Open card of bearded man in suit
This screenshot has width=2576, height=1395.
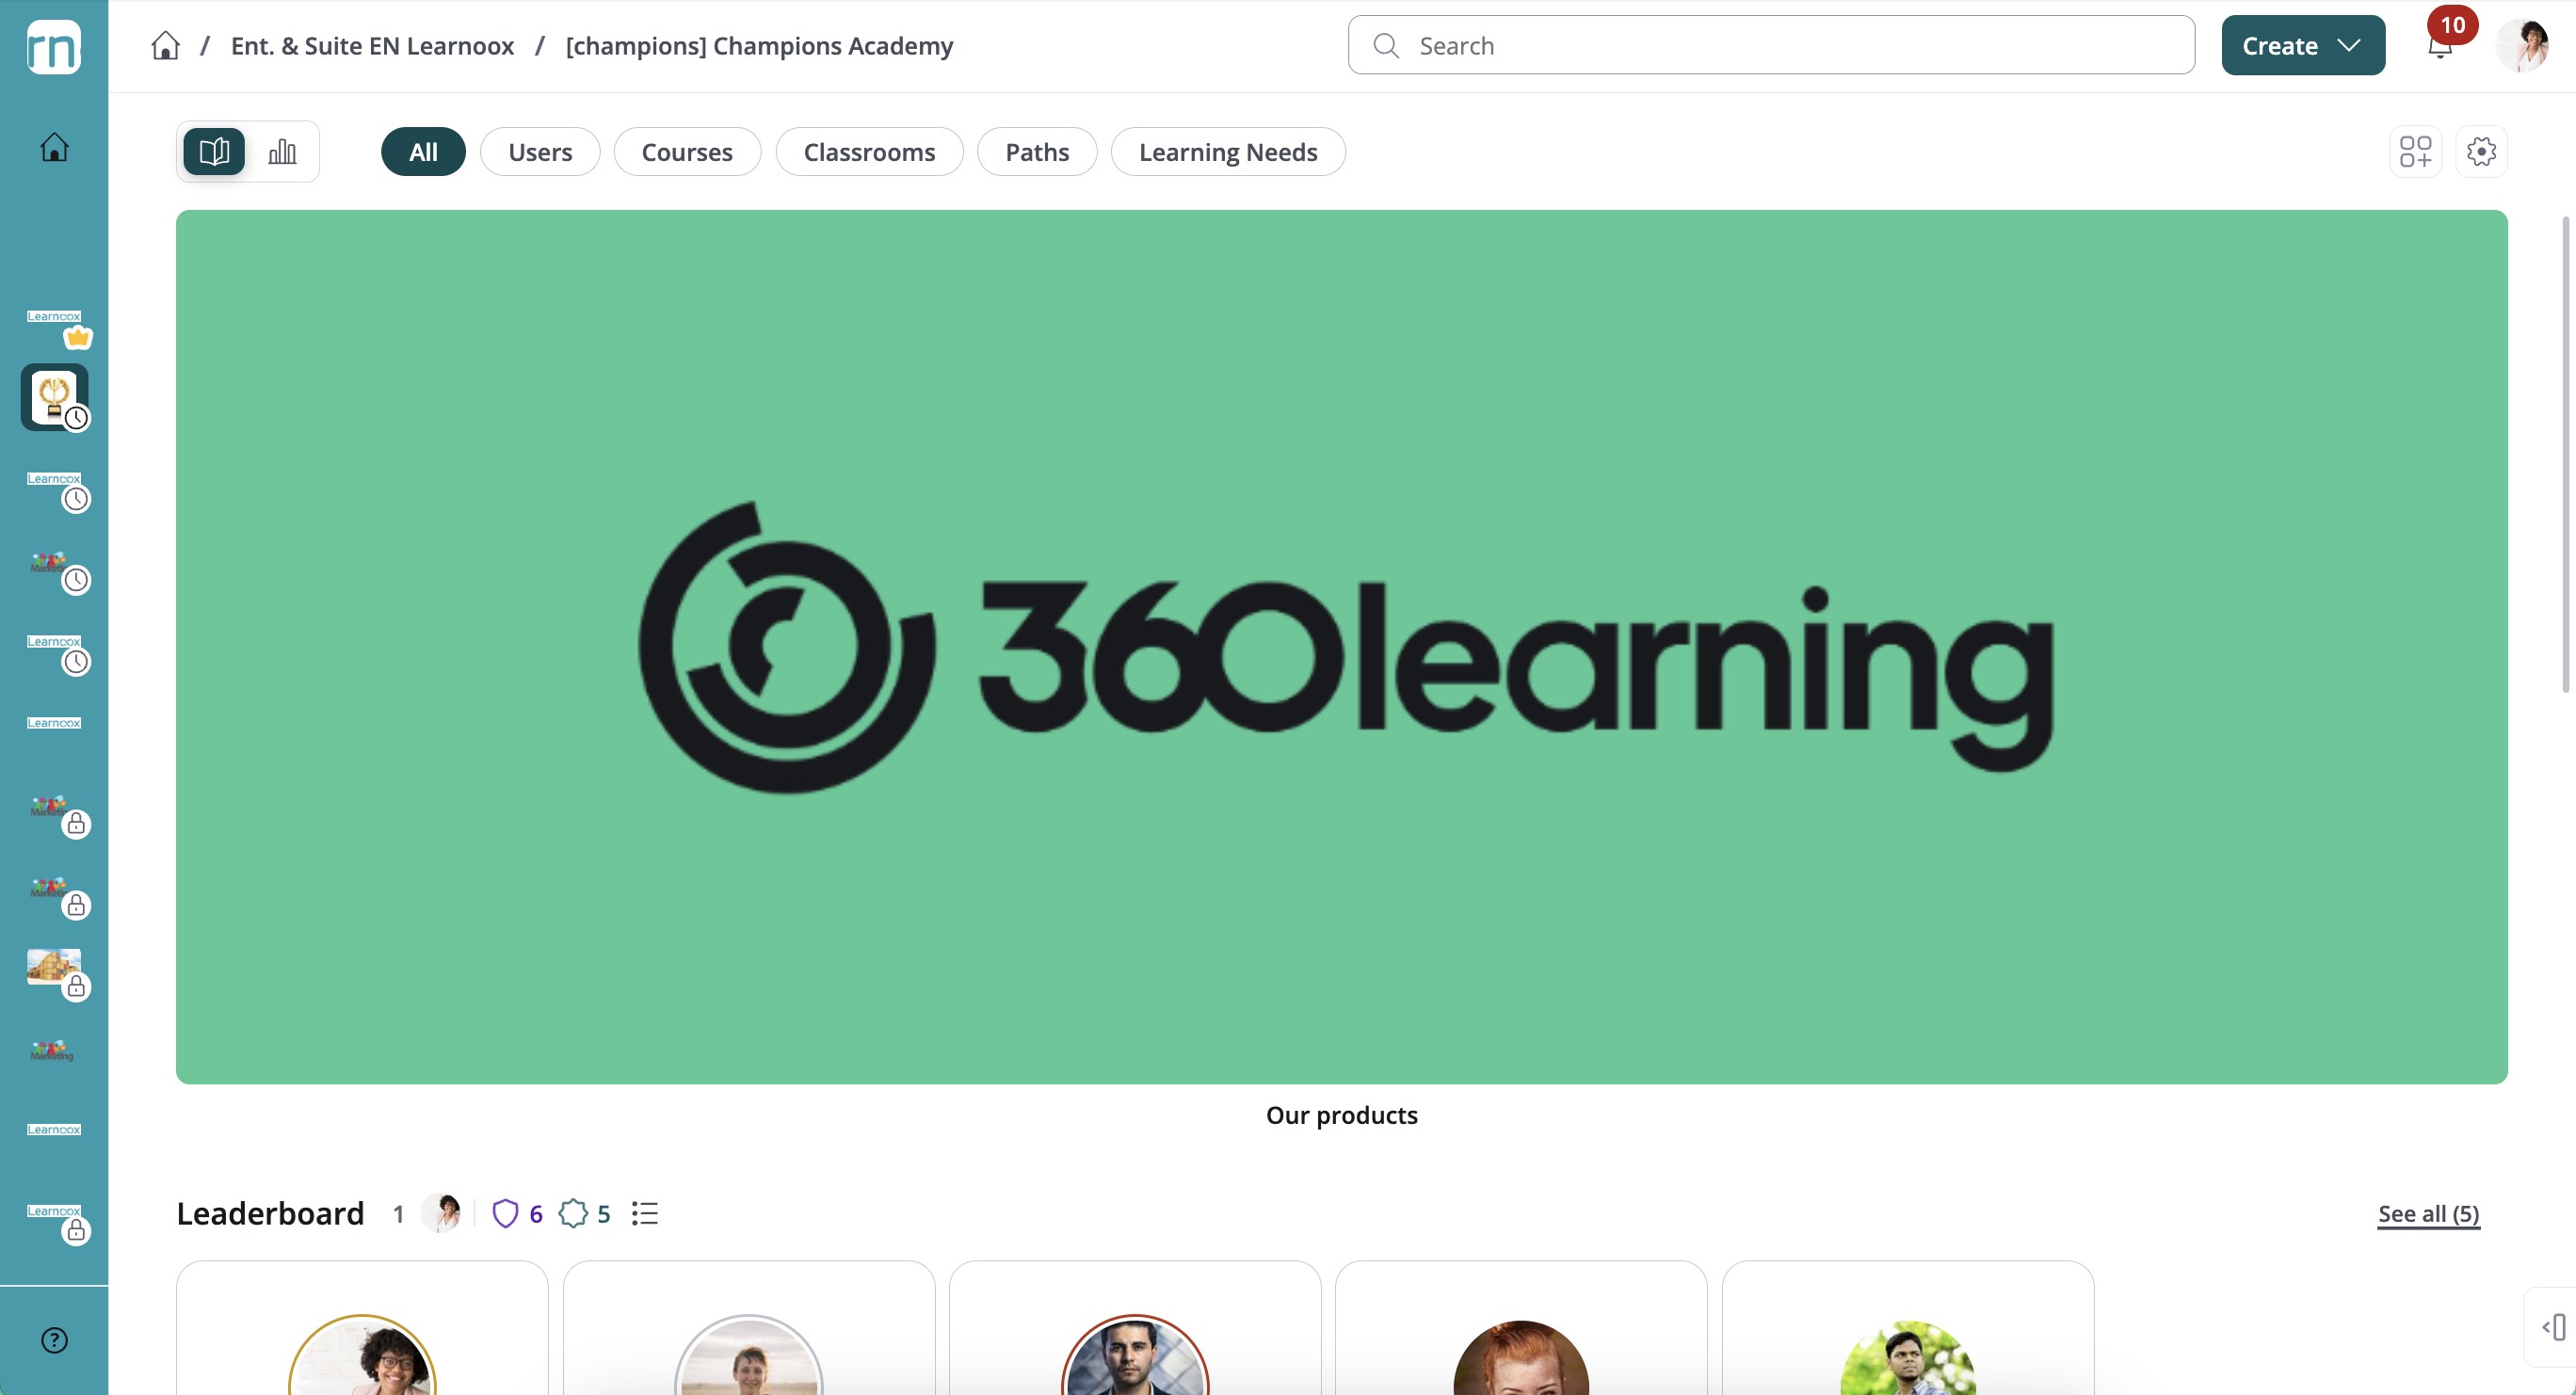[x=1135, y=1328]
